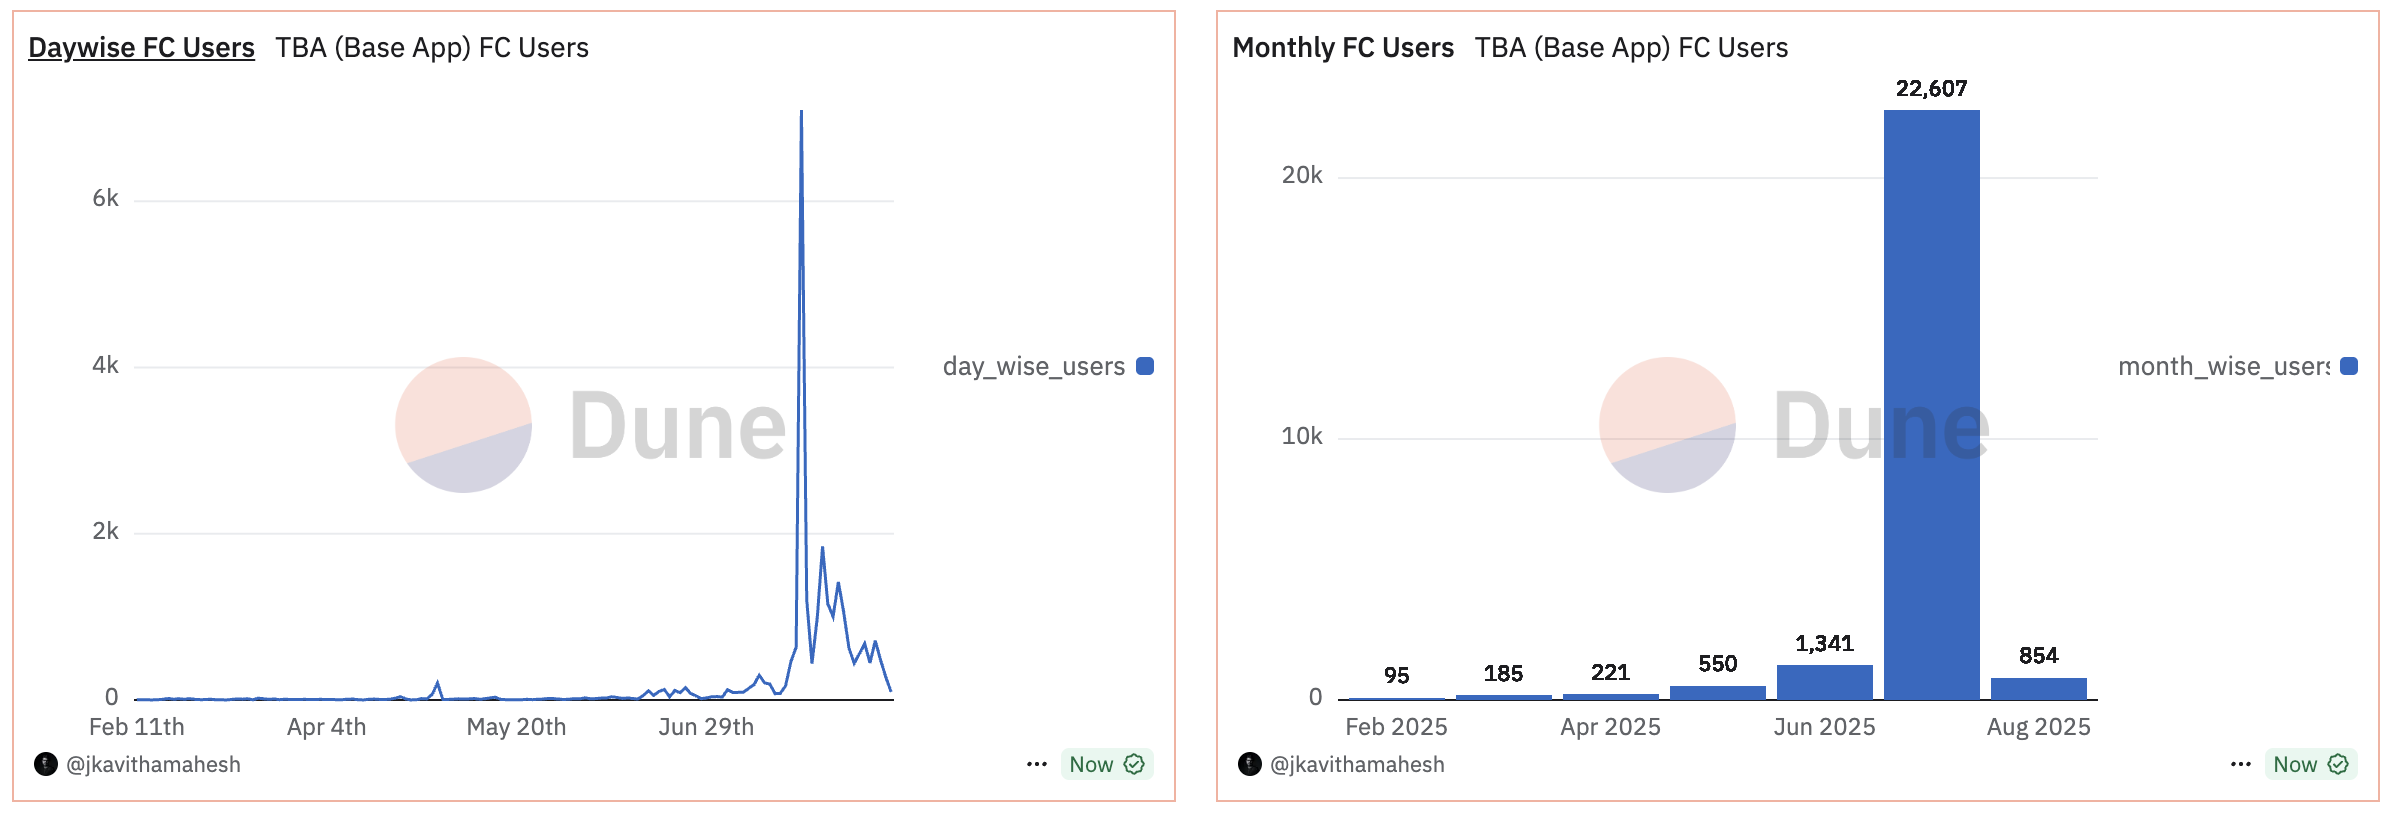Toggle the month_wise_users legend color swatch
This screenshot has width=2392, height=814.
point(2350,366)
